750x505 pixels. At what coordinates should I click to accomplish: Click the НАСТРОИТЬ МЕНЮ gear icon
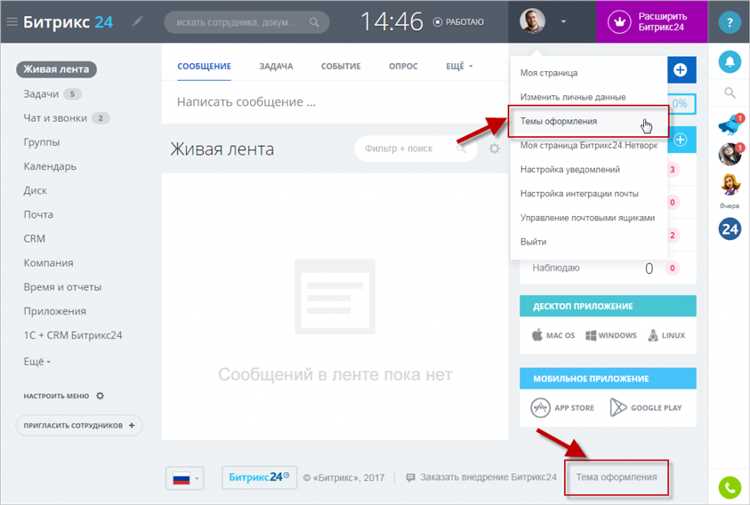[x=100, y=395]
